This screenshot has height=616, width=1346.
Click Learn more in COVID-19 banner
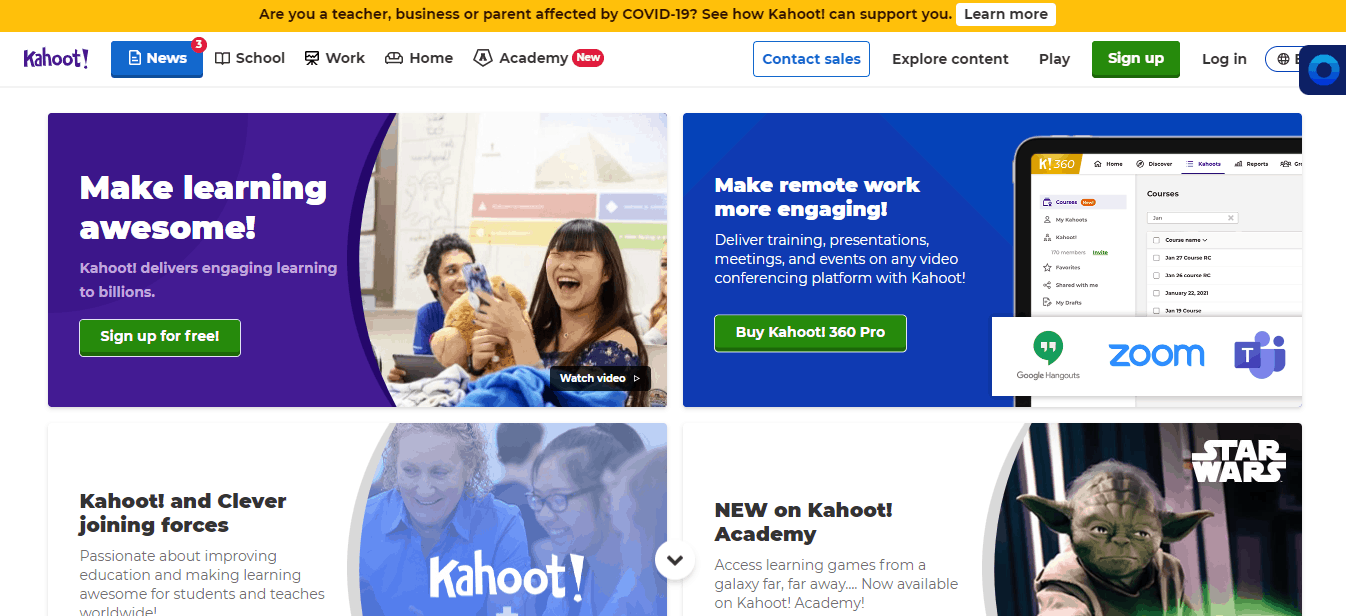tap(1006, 14)
